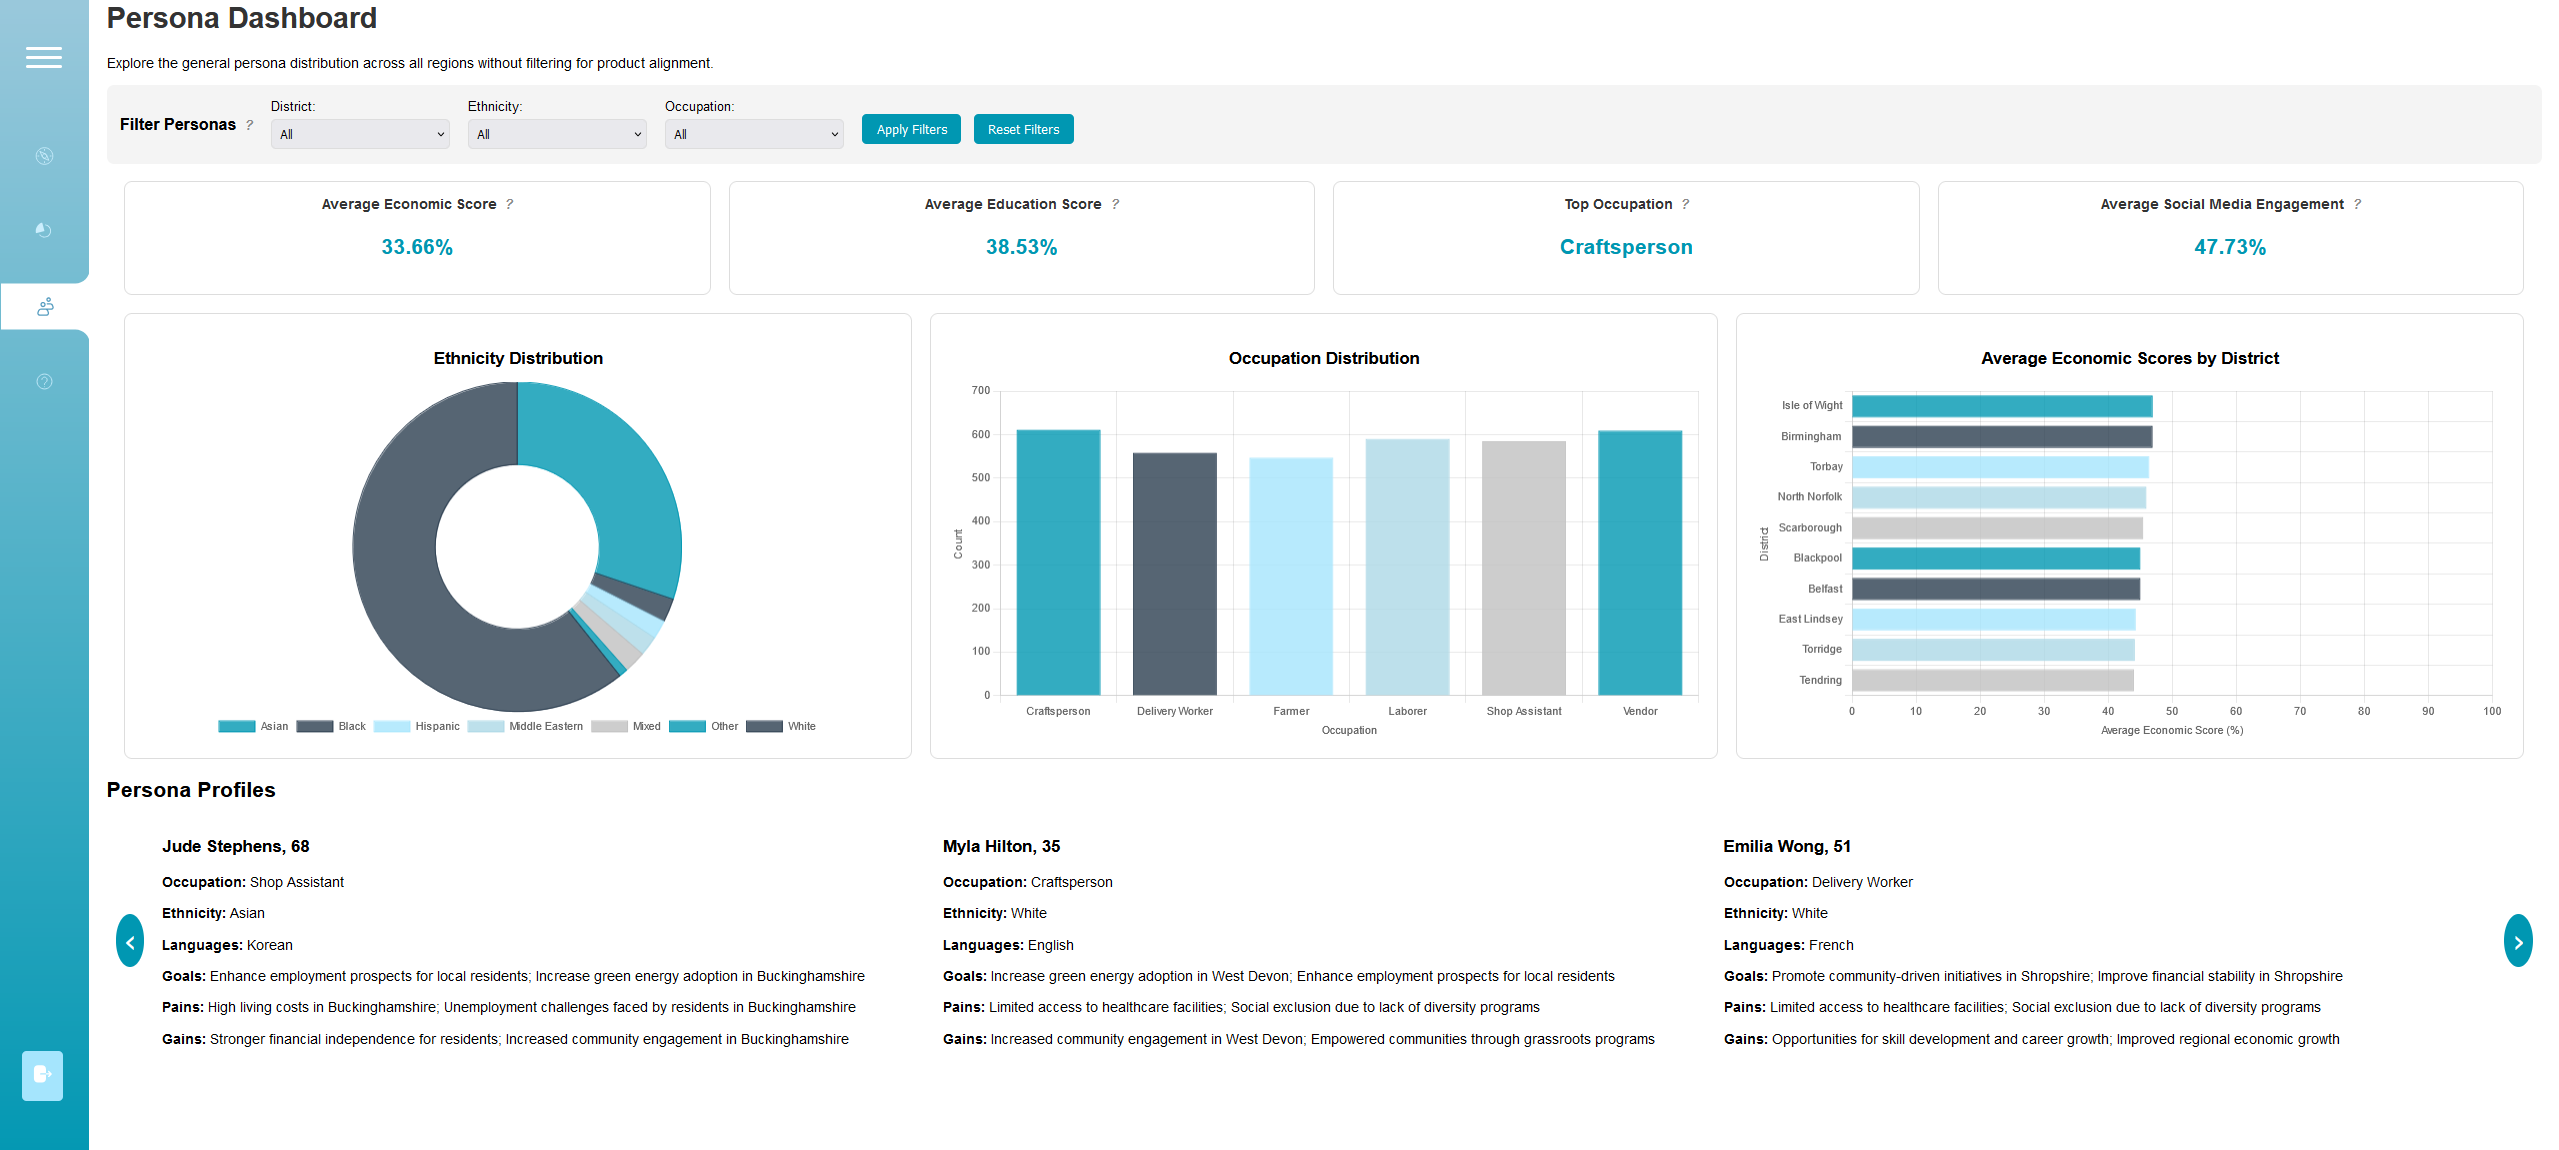Open the District filter dropdown

[x=360, y=134]
